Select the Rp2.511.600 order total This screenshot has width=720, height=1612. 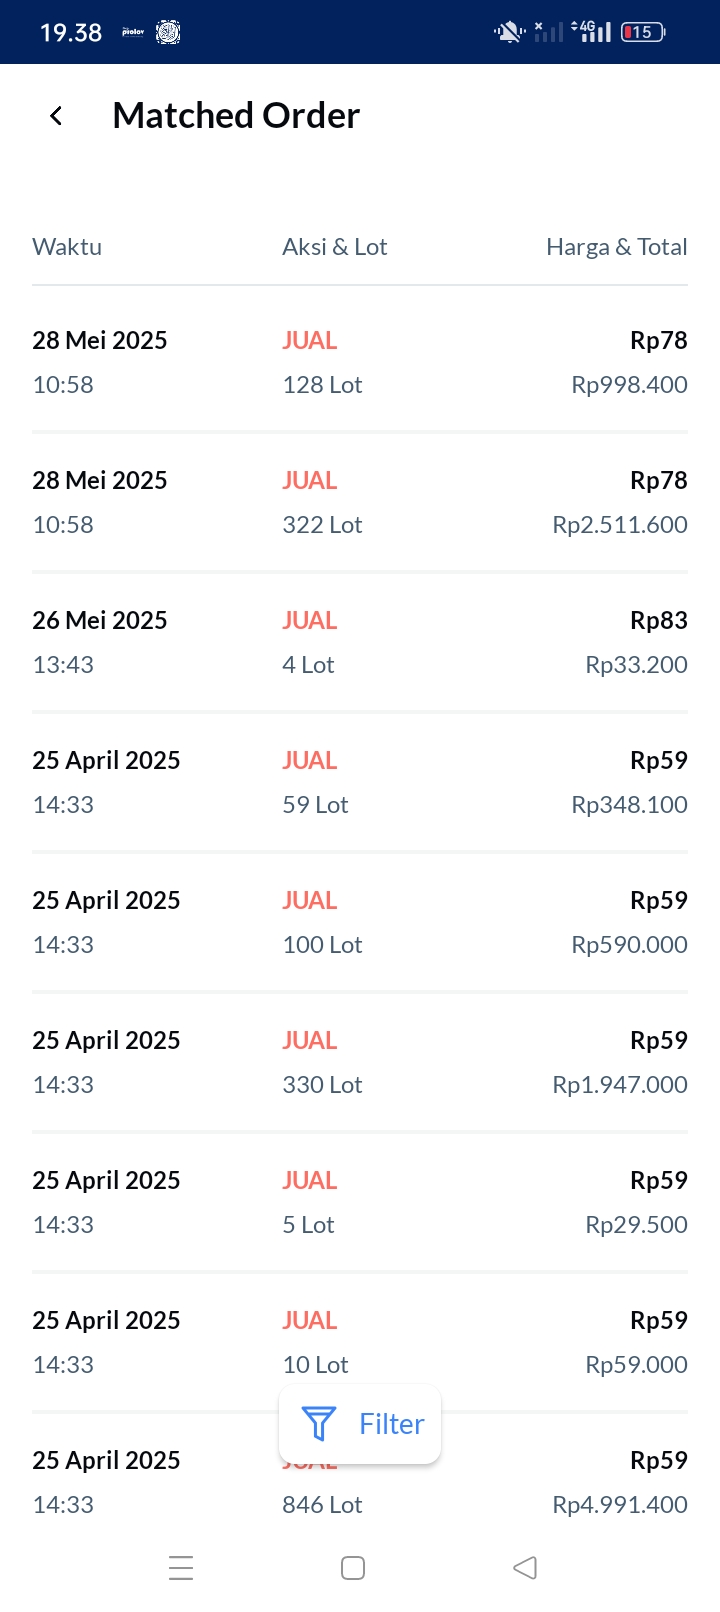coord(619,525)
